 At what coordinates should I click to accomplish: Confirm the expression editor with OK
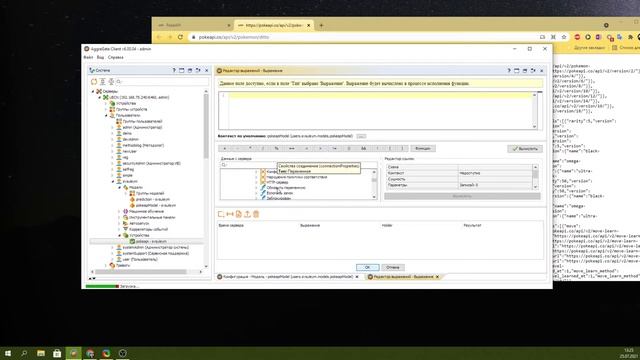[367, 267]
